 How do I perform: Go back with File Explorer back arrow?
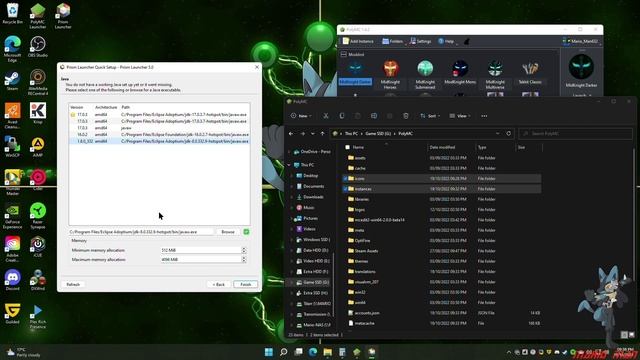291,133
